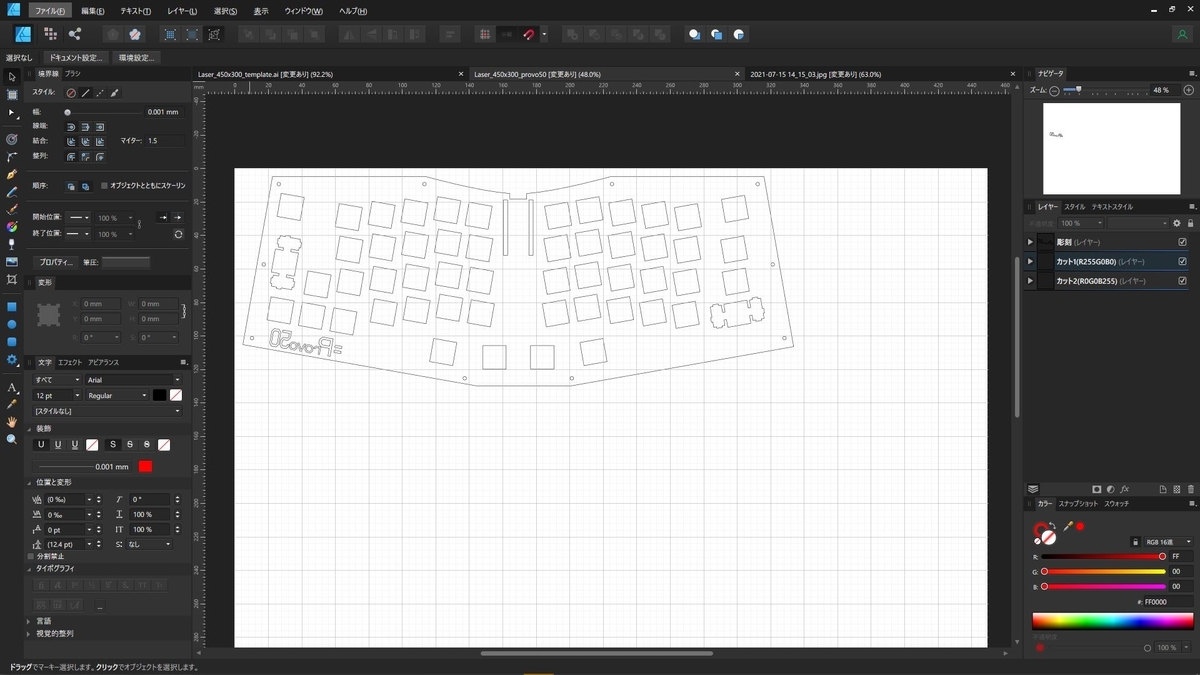Toggle first strikethrough S button
This screenshot has width=1200, height=675.
tap(113, 444)
